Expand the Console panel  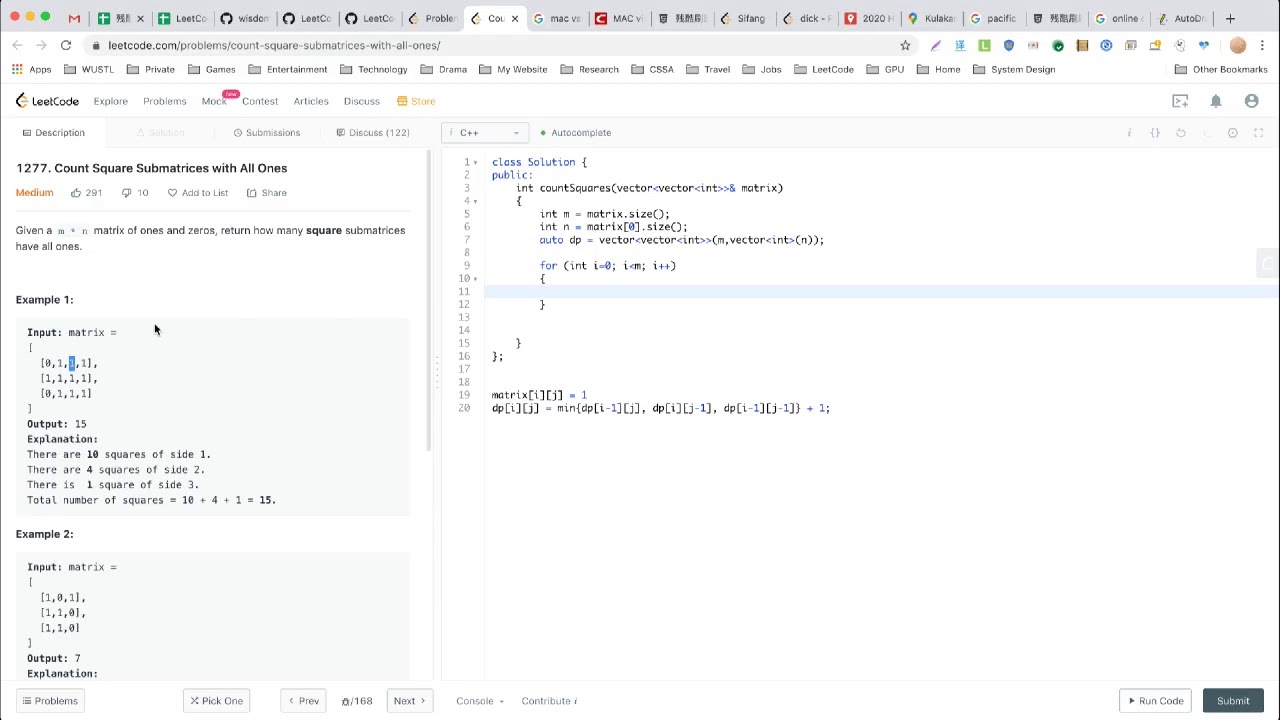[480, 701]
